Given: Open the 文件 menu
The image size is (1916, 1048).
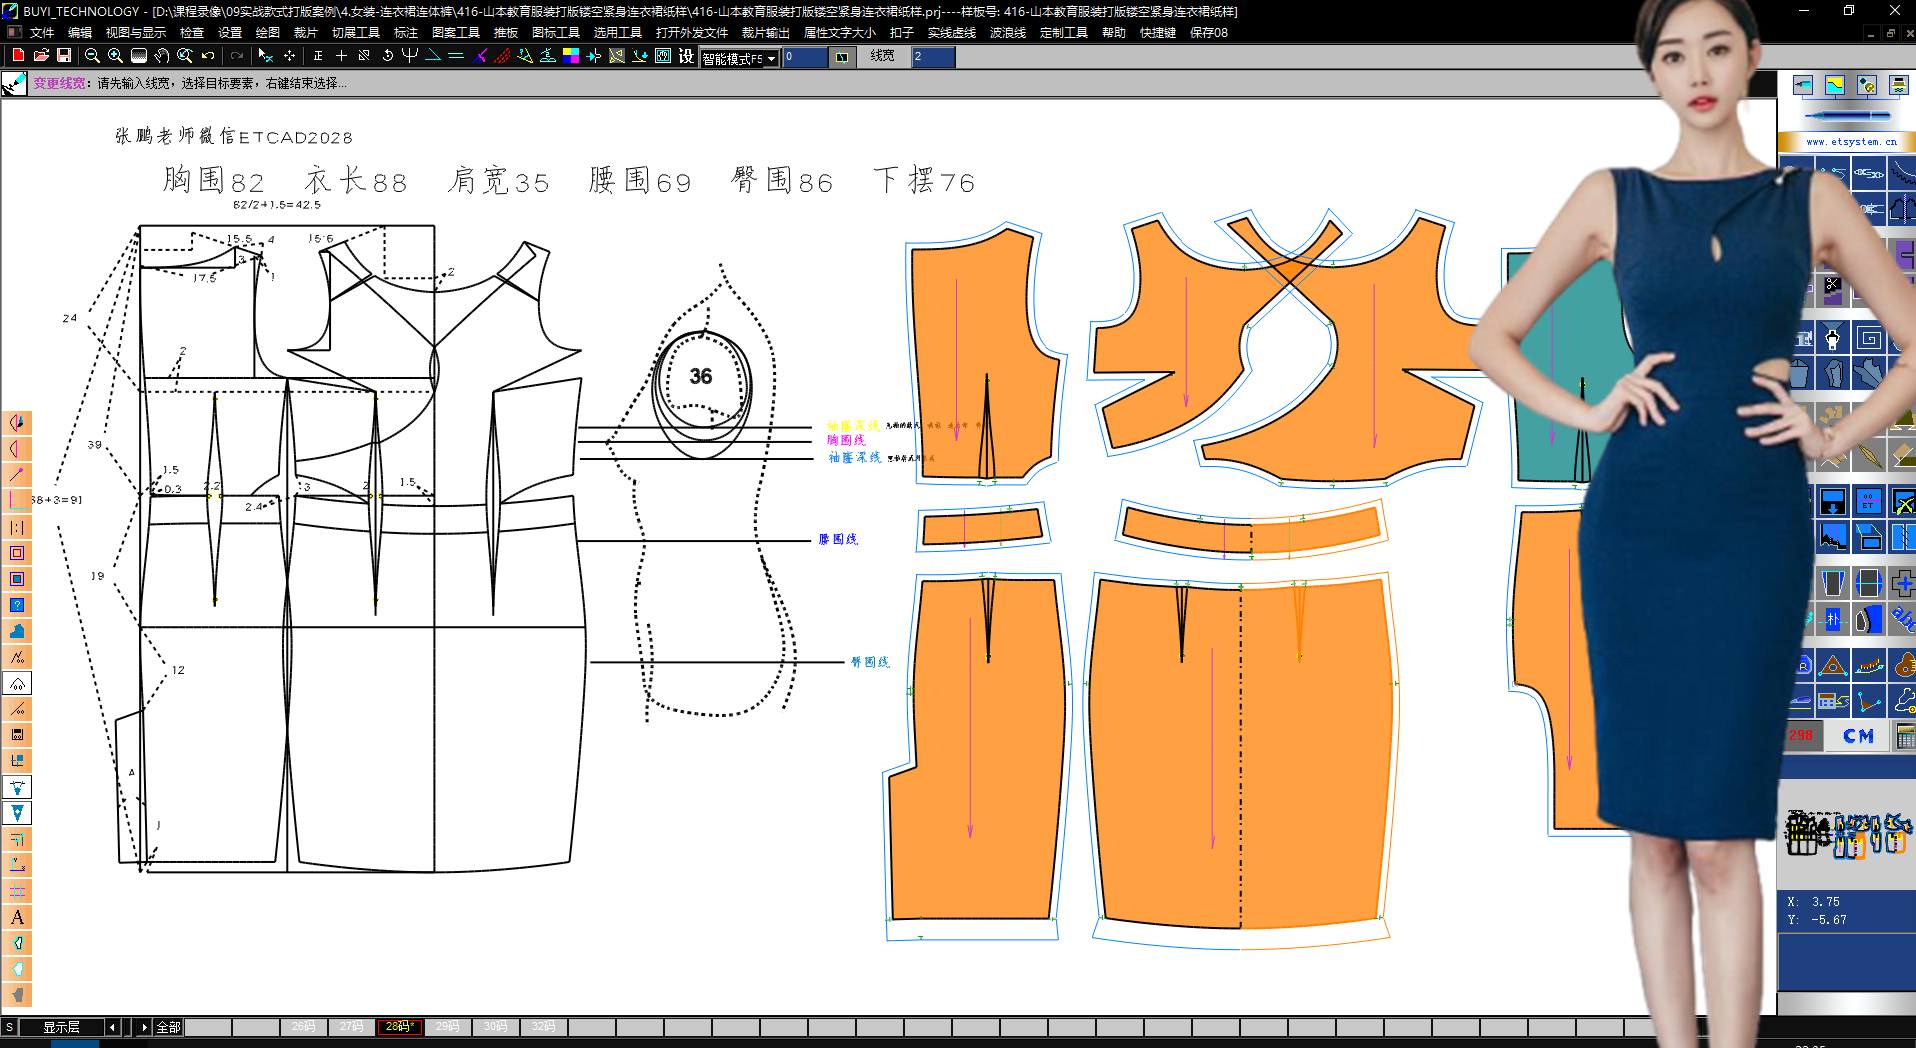Looking at the screenshot, I should [42, 33].
